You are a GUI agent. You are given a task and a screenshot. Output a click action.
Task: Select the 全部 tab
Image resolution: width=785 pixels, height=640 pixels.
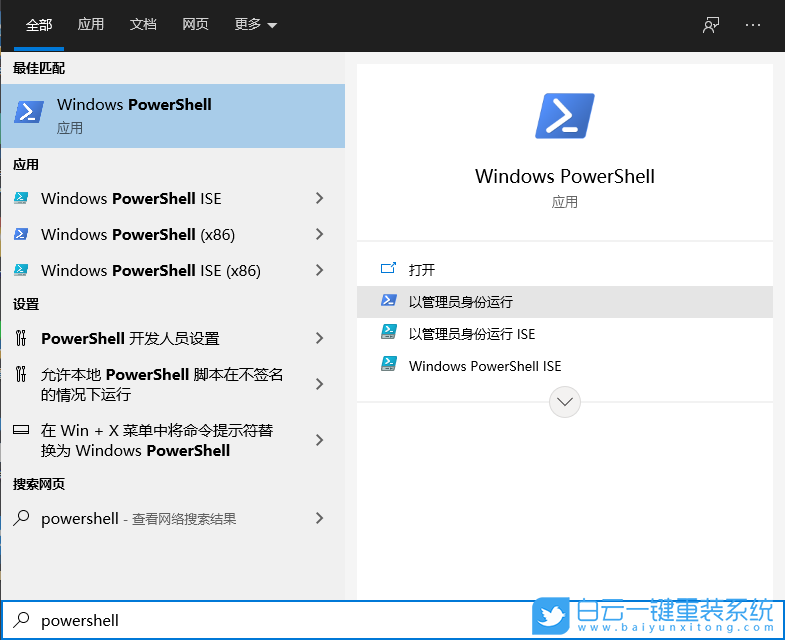pos(39,25)
